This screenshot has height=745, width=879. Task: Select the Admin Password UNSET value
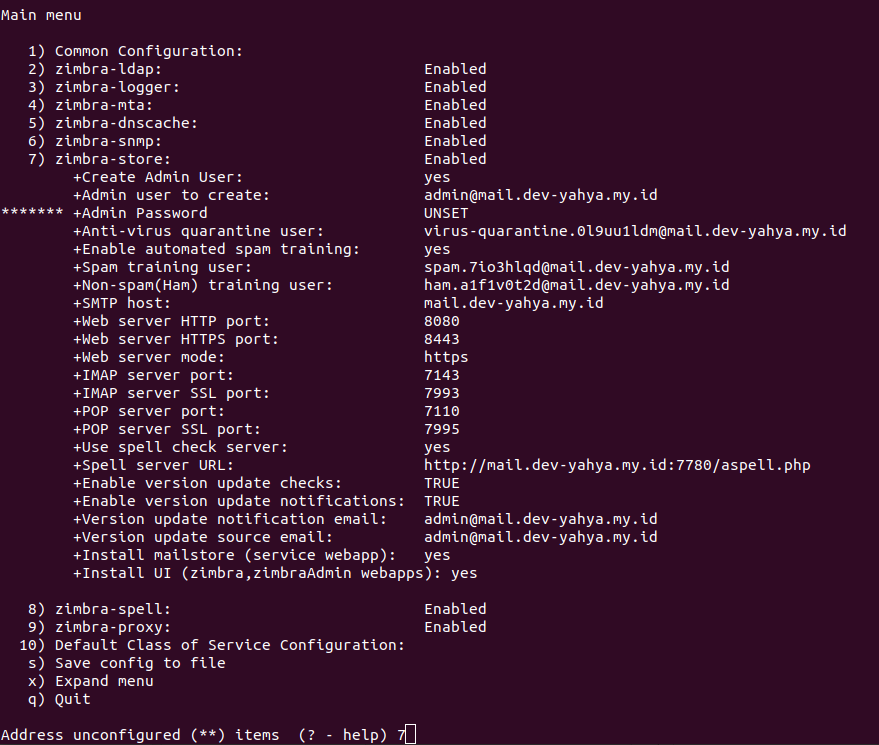point(446,214)
